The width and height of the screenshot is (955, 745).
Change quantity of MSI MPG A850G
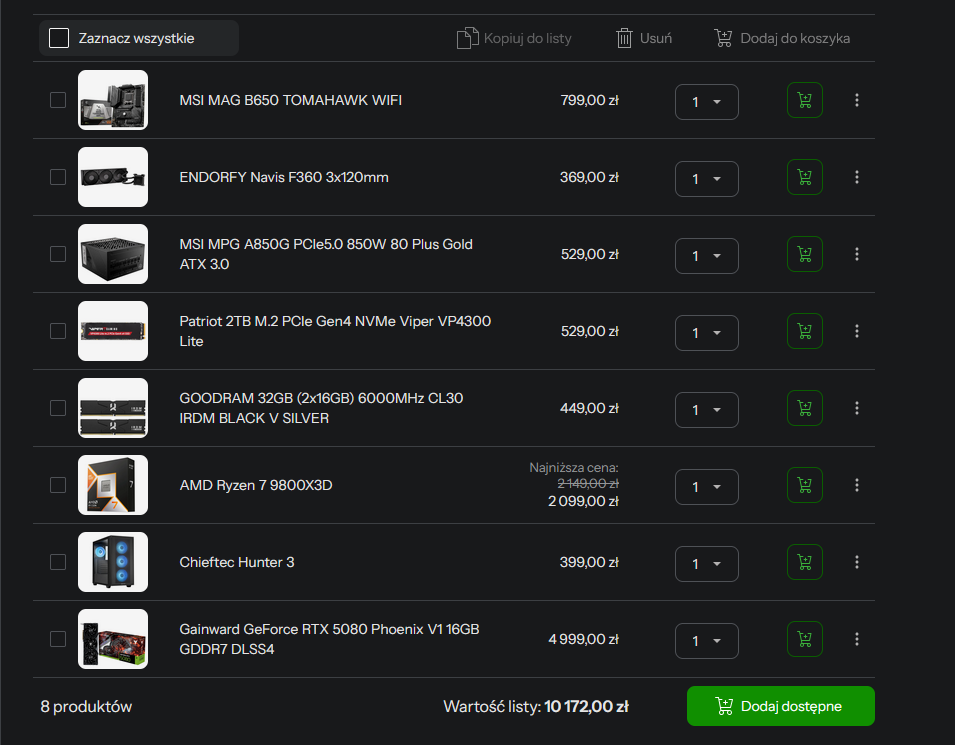707,256
